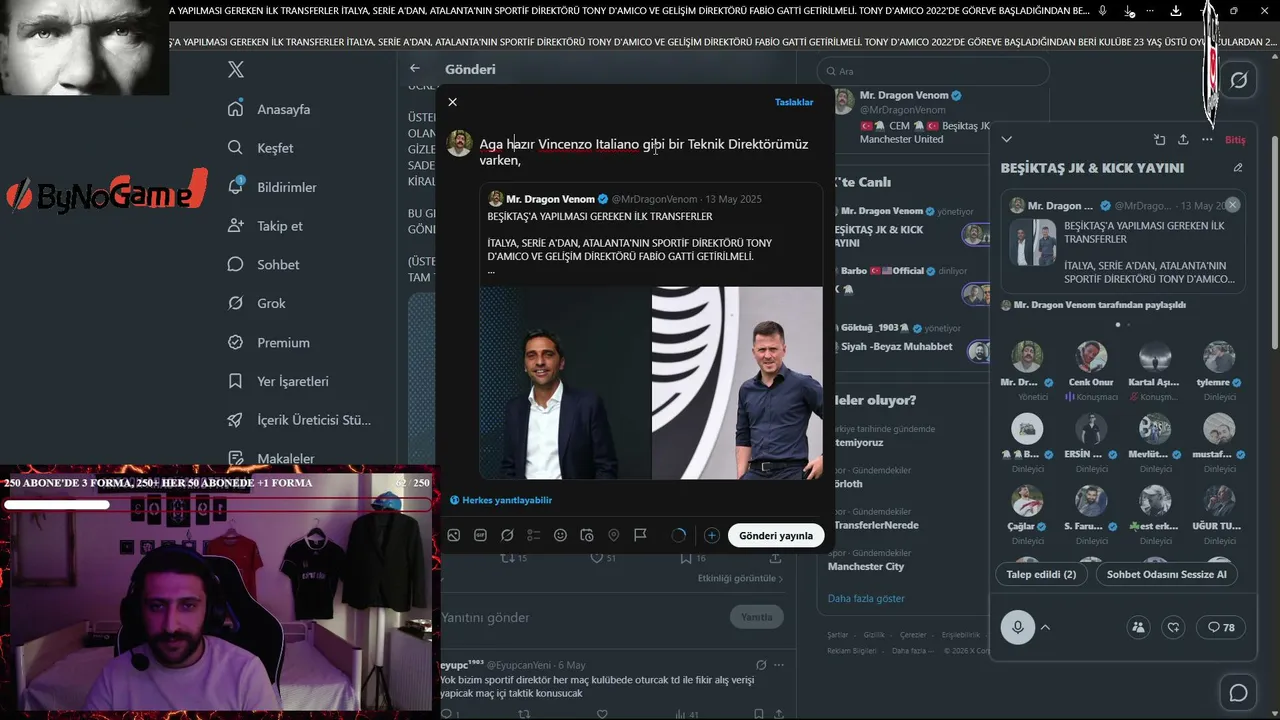Click the Grok icon at top right corner
Screen dimensions: 1280x720
(1239, 80)
